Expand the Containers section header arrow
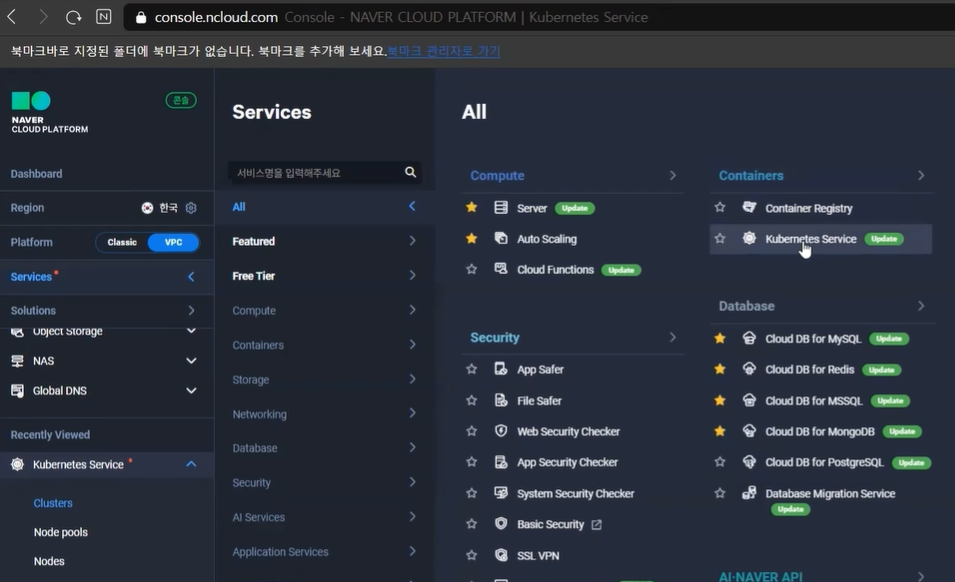955x582 pixels. (921, 175)
